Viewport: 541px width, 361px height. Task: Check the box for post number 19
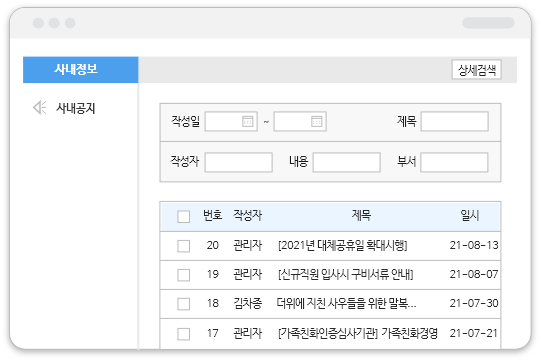pos(184,275)
